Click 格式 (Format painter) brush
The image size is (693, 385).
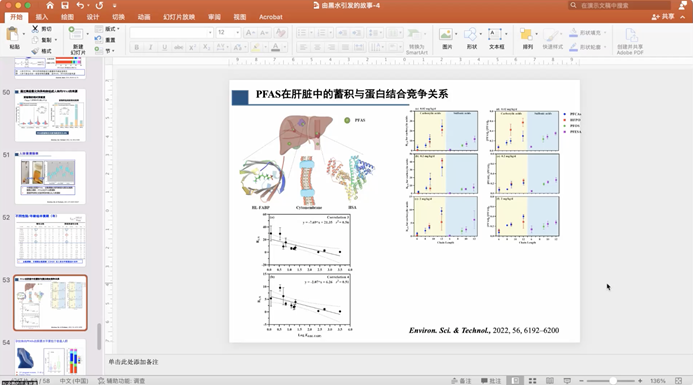[x=42, y=51]
